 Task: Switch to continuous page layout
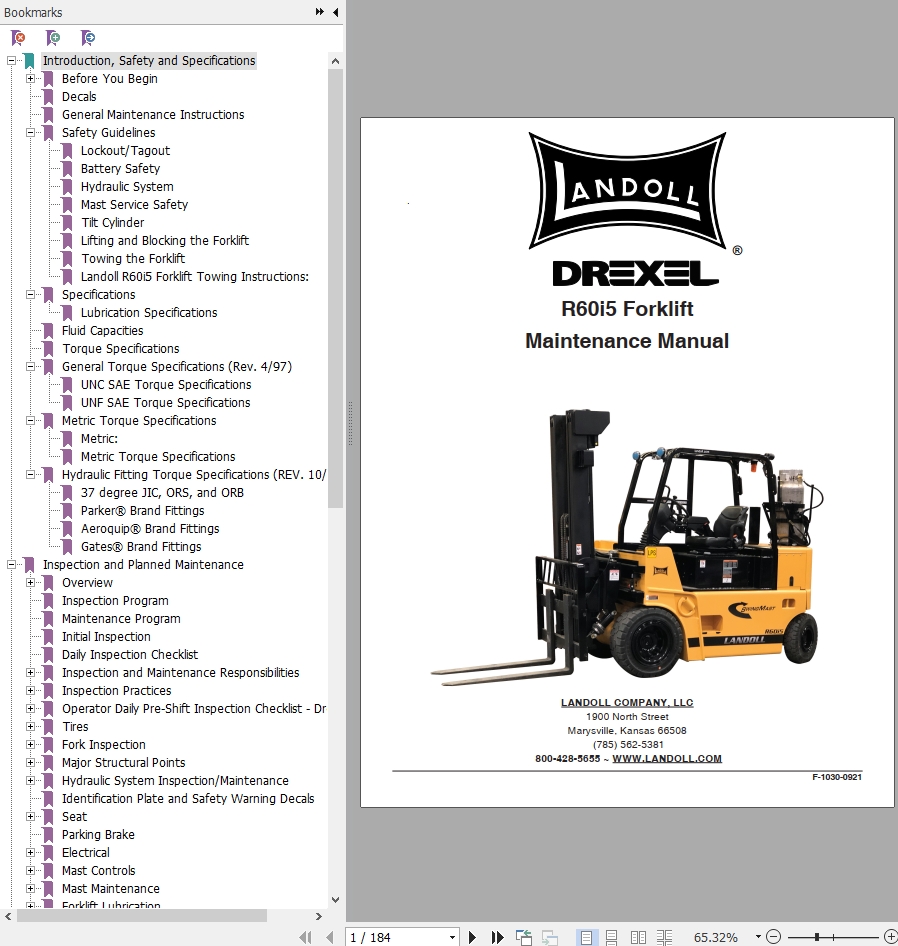612,937
